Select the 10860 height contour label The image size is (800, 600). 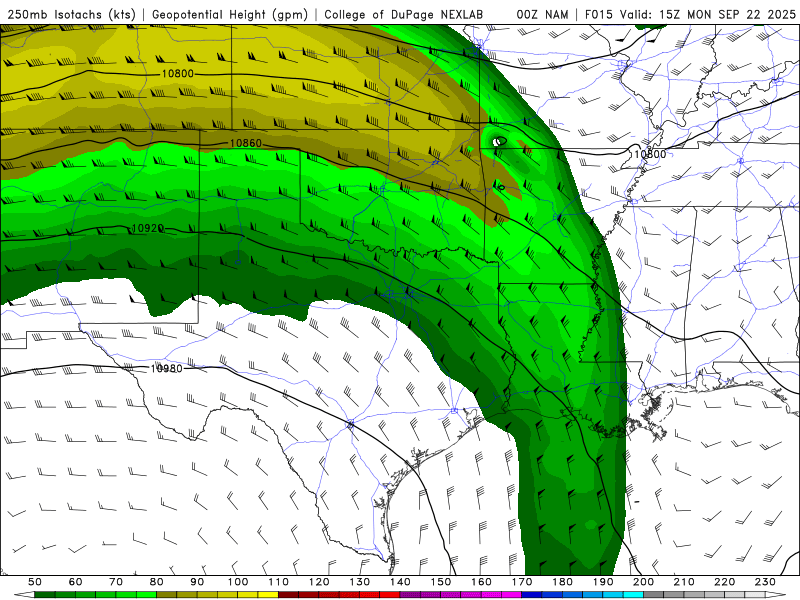245,143
